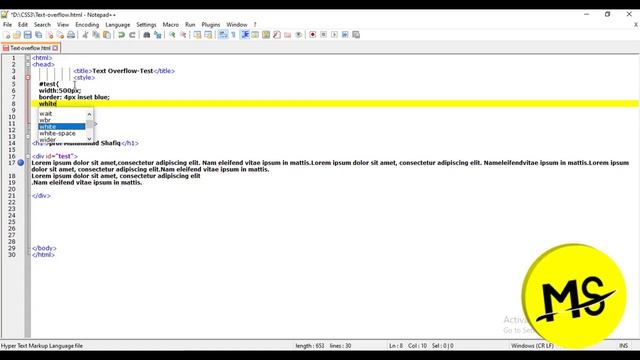Click the Close All toolbar icon

tap(60, 35)
